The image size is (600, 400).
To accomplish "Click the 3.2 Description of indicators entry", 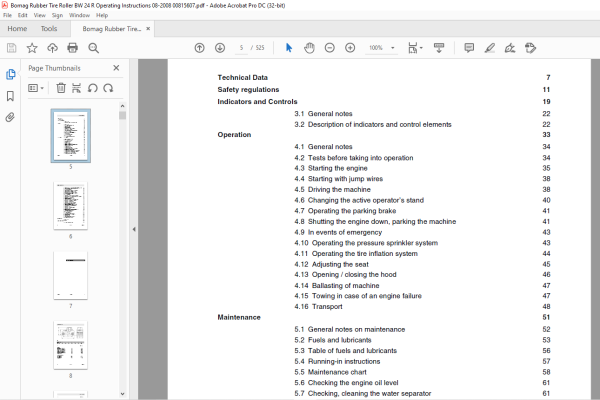I will pos(373,124).
